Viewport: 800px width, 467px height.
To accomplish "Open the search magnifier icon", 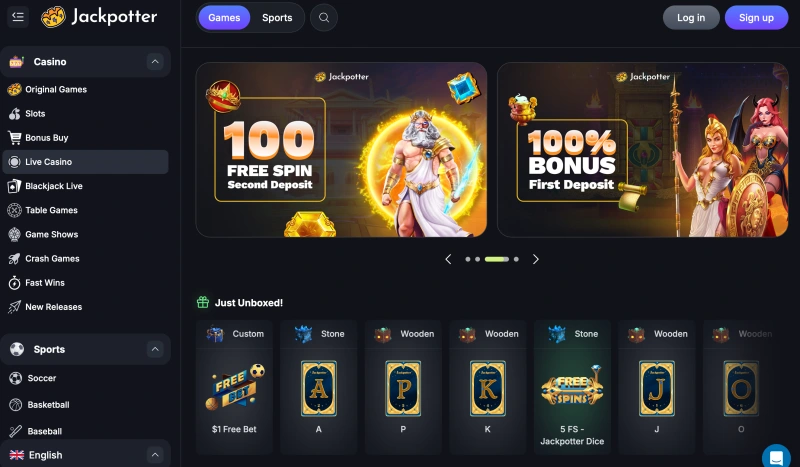I will pos(324,17).
